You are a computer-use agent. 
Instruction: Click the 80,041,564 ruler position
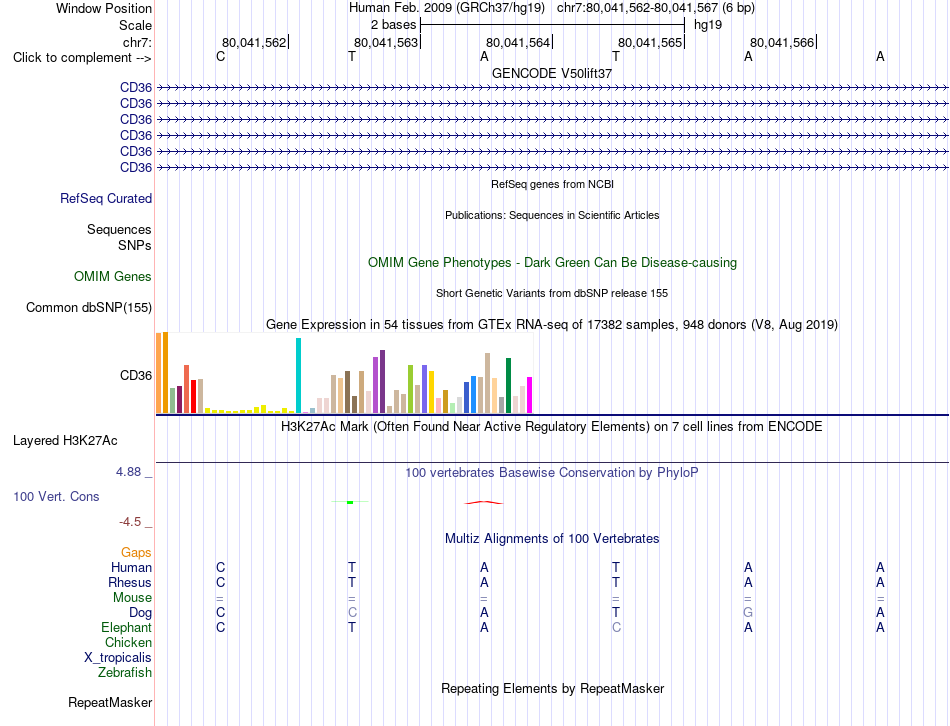click(518, 42)
